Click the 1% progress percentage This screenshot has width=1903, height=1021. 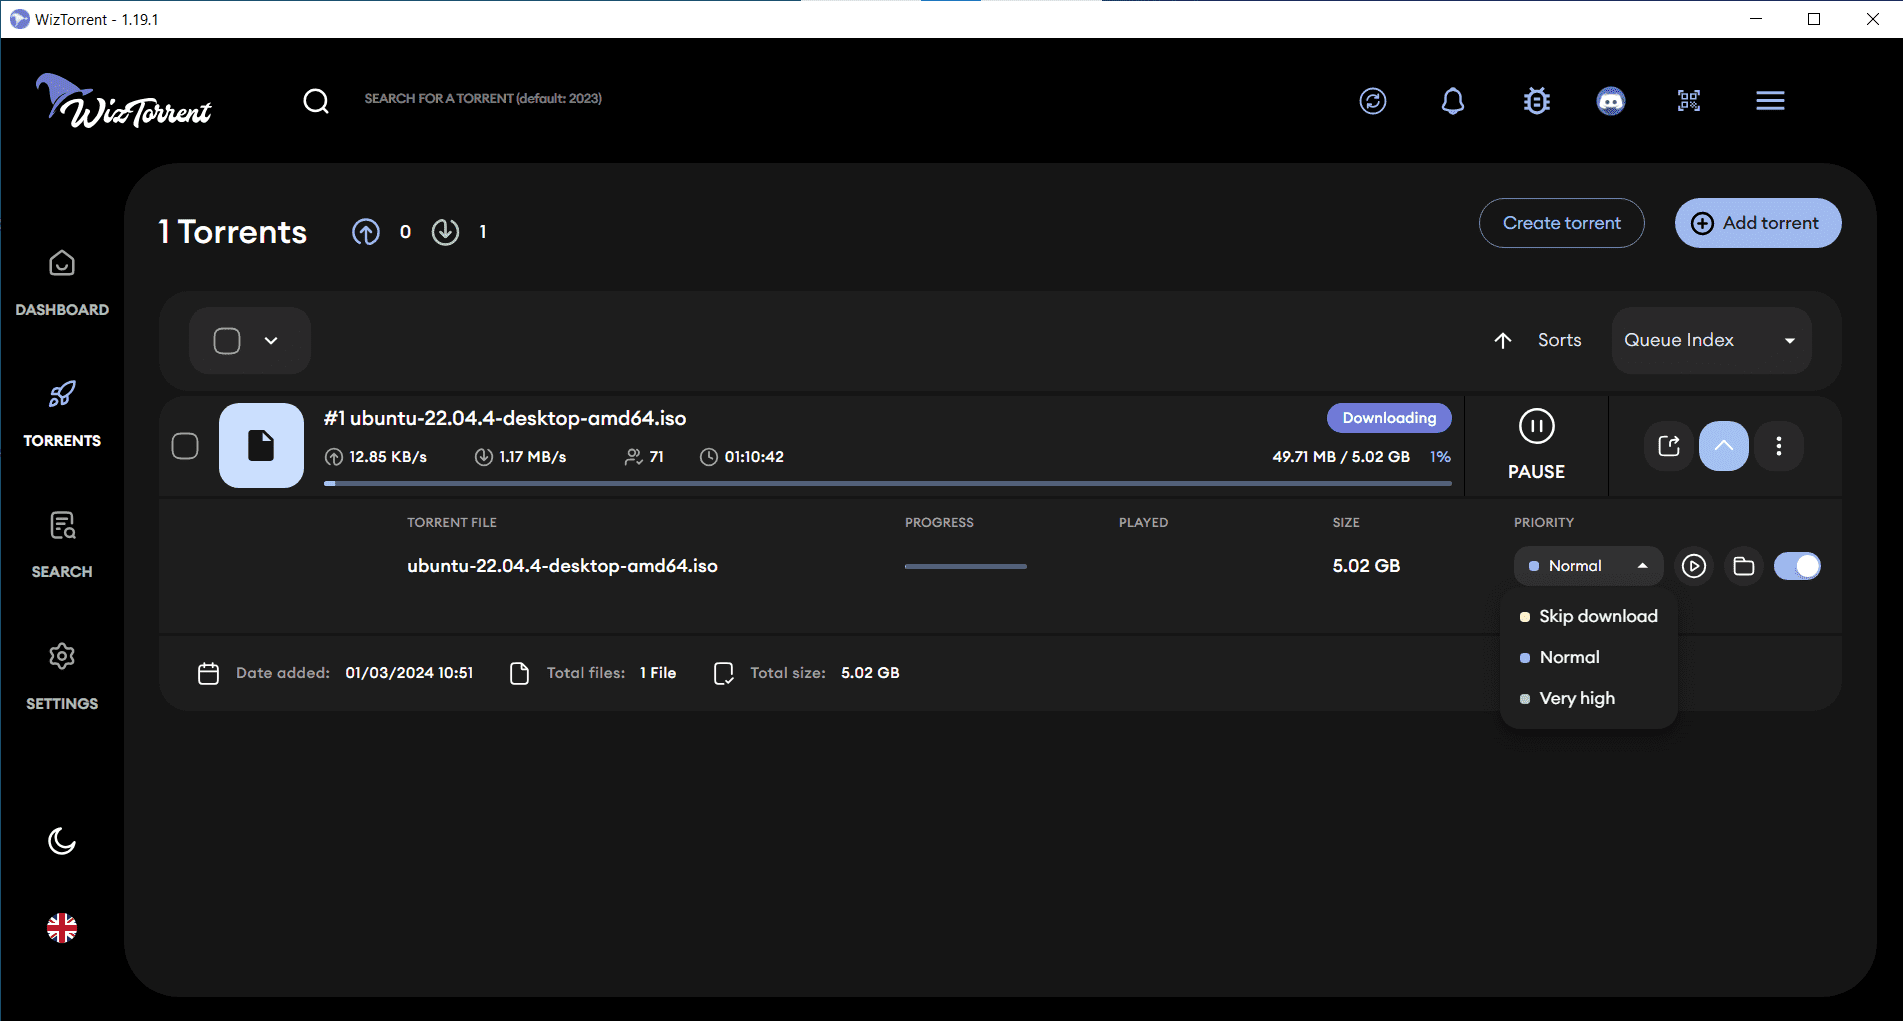point(1440,457)
